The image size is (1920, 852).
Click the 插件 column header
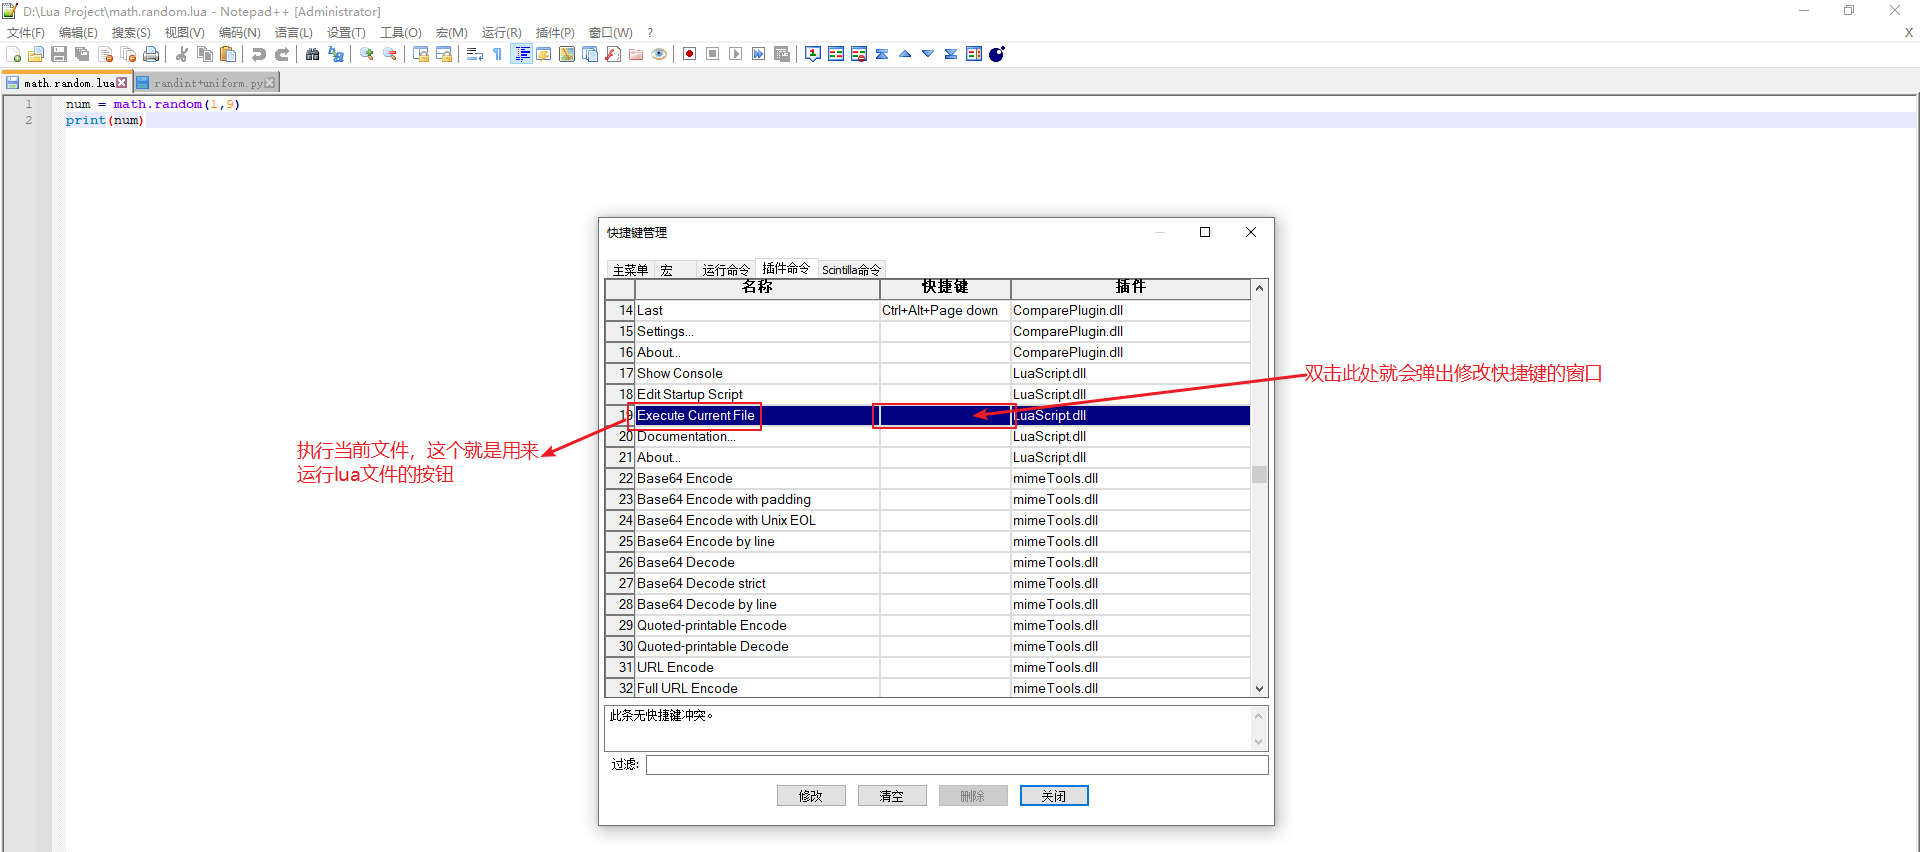coord(1130,288)
